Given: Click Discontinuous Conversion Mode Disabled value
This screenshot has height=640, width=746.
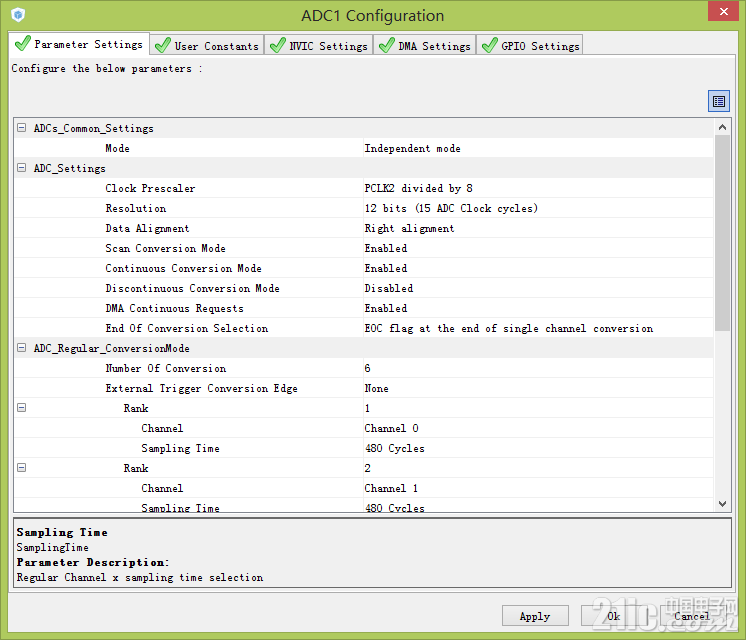Looking at the screenshot, I should pyautogui.click(x=389, y=288).
